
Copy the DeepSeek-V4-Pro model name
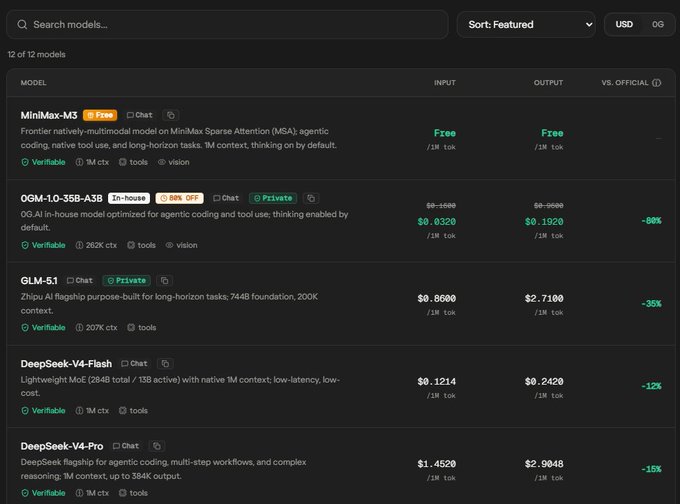click(x=157, y=446)
